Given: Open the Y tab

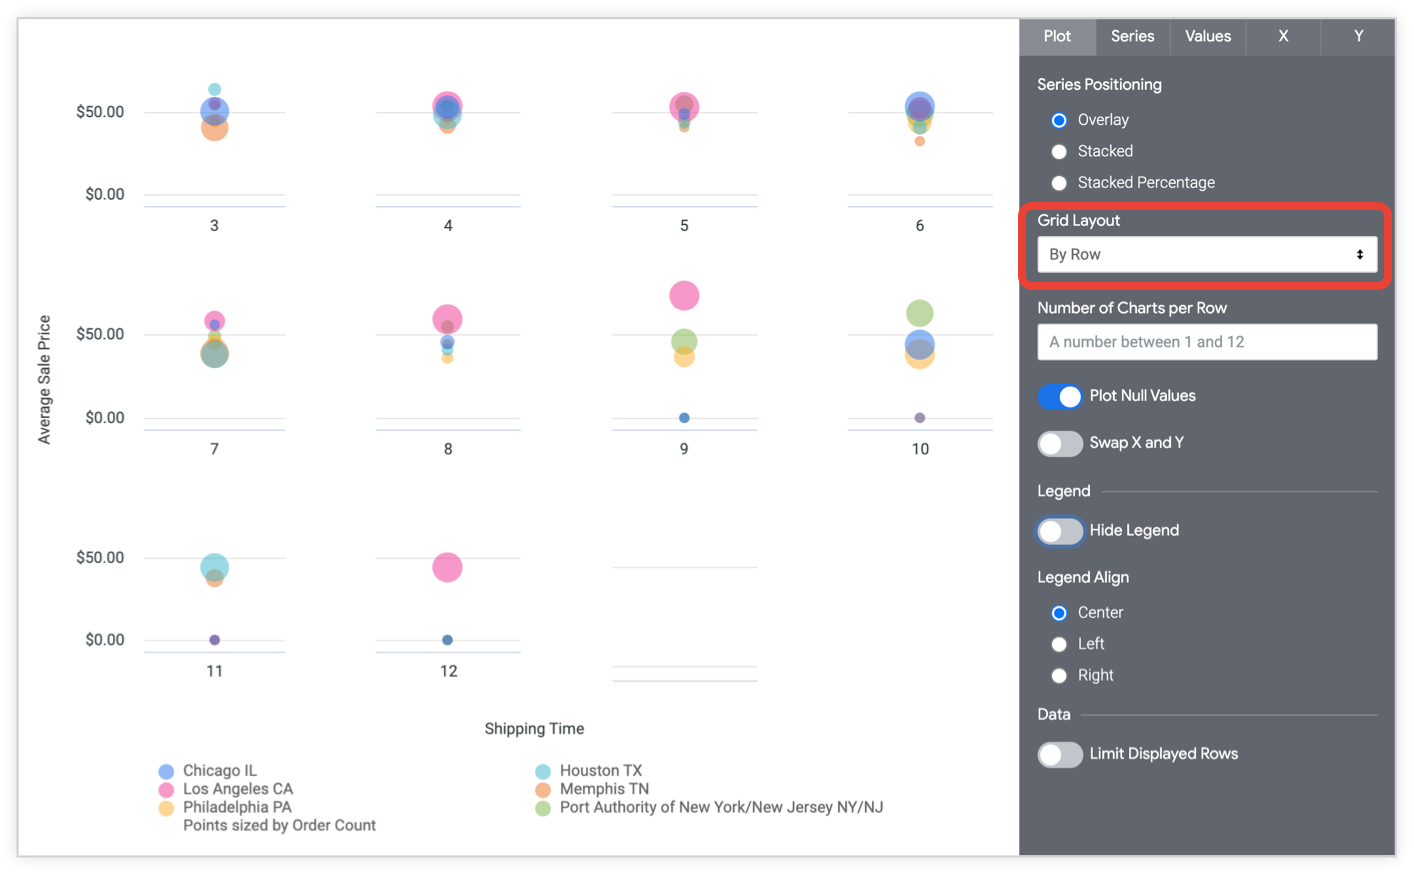Looking at the screenshot, I should pyautogui.click(x=1358, y=36).
